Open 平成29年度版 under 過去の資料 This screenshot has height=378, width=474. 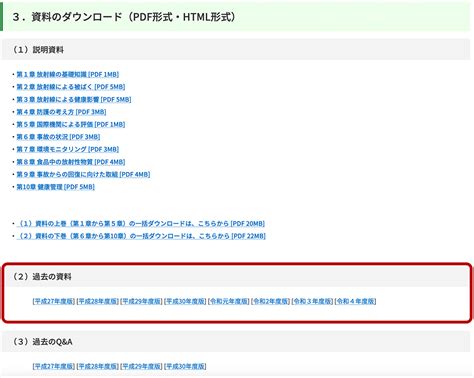[x=141, y=301]
